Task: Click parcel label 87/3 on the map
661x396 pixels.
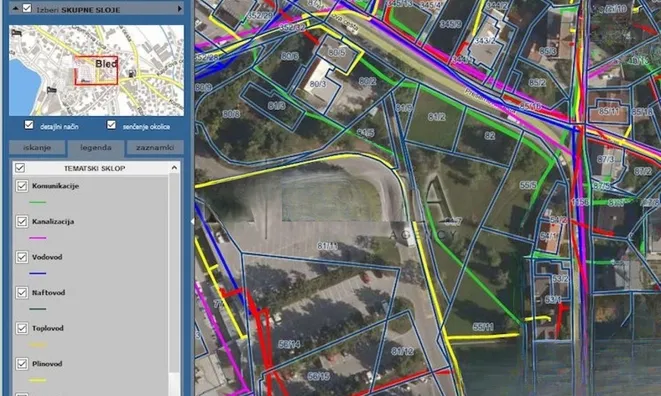Action: tap(606, 159)
